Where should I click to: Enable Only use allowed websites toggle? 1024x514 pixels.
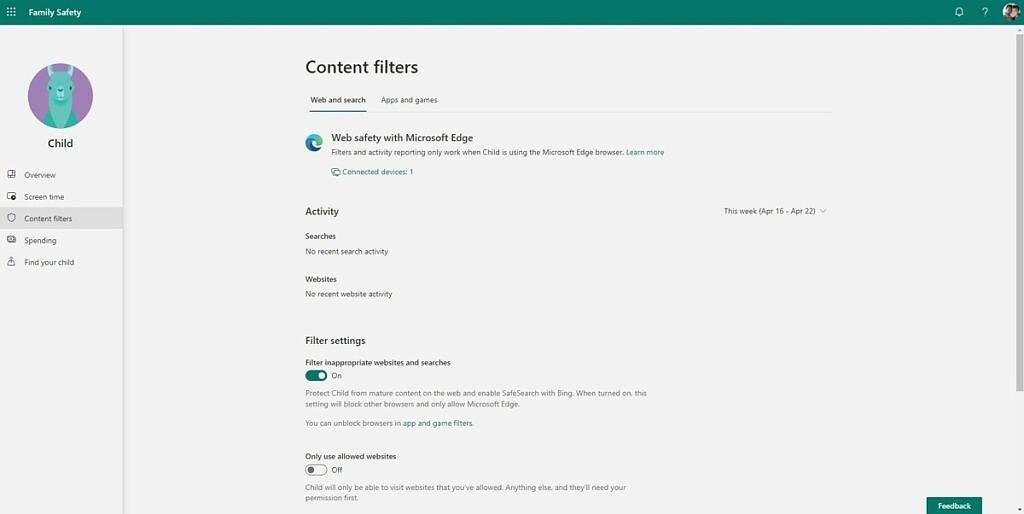pyautogui.click(x=316, y=470)
